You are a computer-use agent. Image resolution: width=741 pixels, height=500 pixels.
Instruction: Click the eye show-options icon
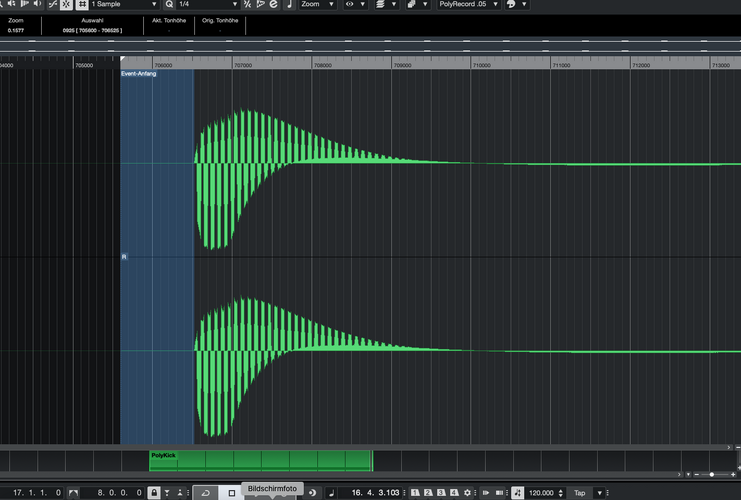pyautogui.click(x=349, y=4)
